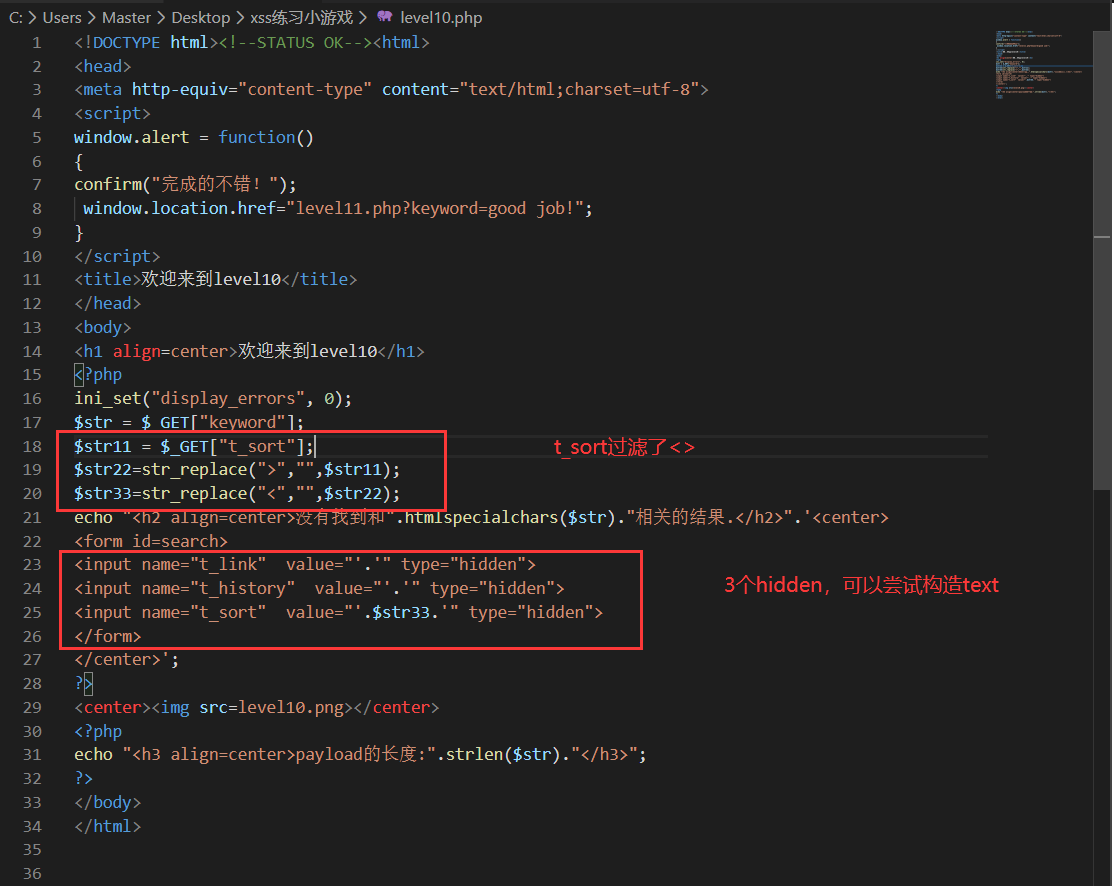Click '<form id=search>' on line 22
Image resolution: width=1114 pixels, height=886 pixels.
pos(151,541)
